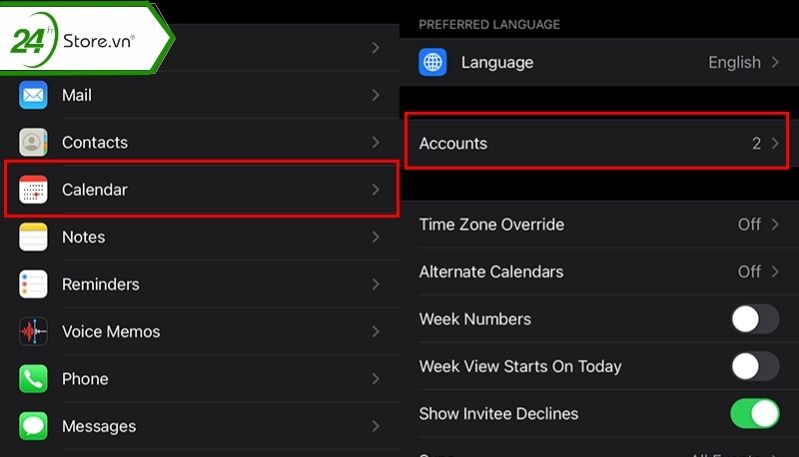Open the Notes settings entry
Screen dimensions: 799x457
coord(200,237)
